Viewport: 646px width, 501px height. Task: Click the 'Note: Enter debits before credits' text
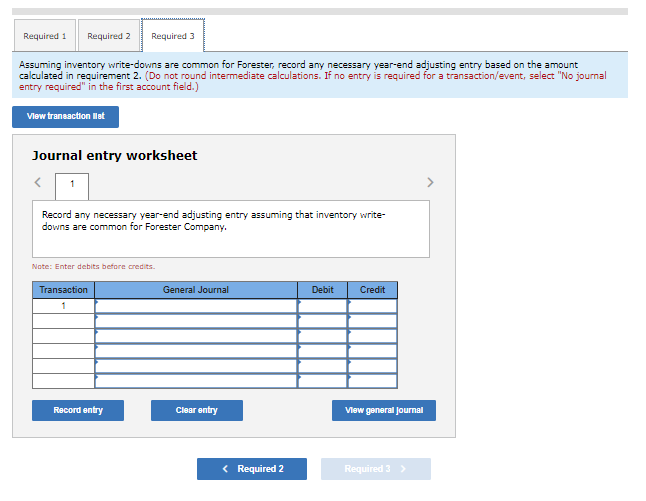pyautogui.click(x=94, y=267)
